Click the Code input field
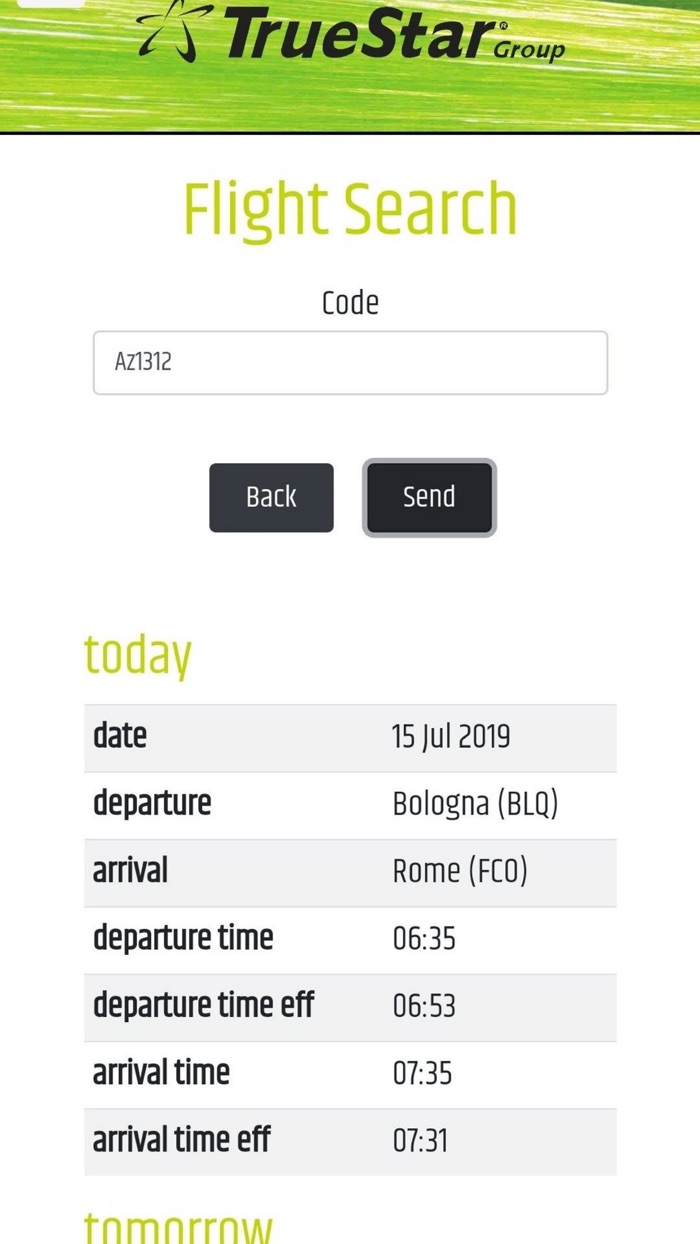The image size is (700, 1244). tap(350, 362)
